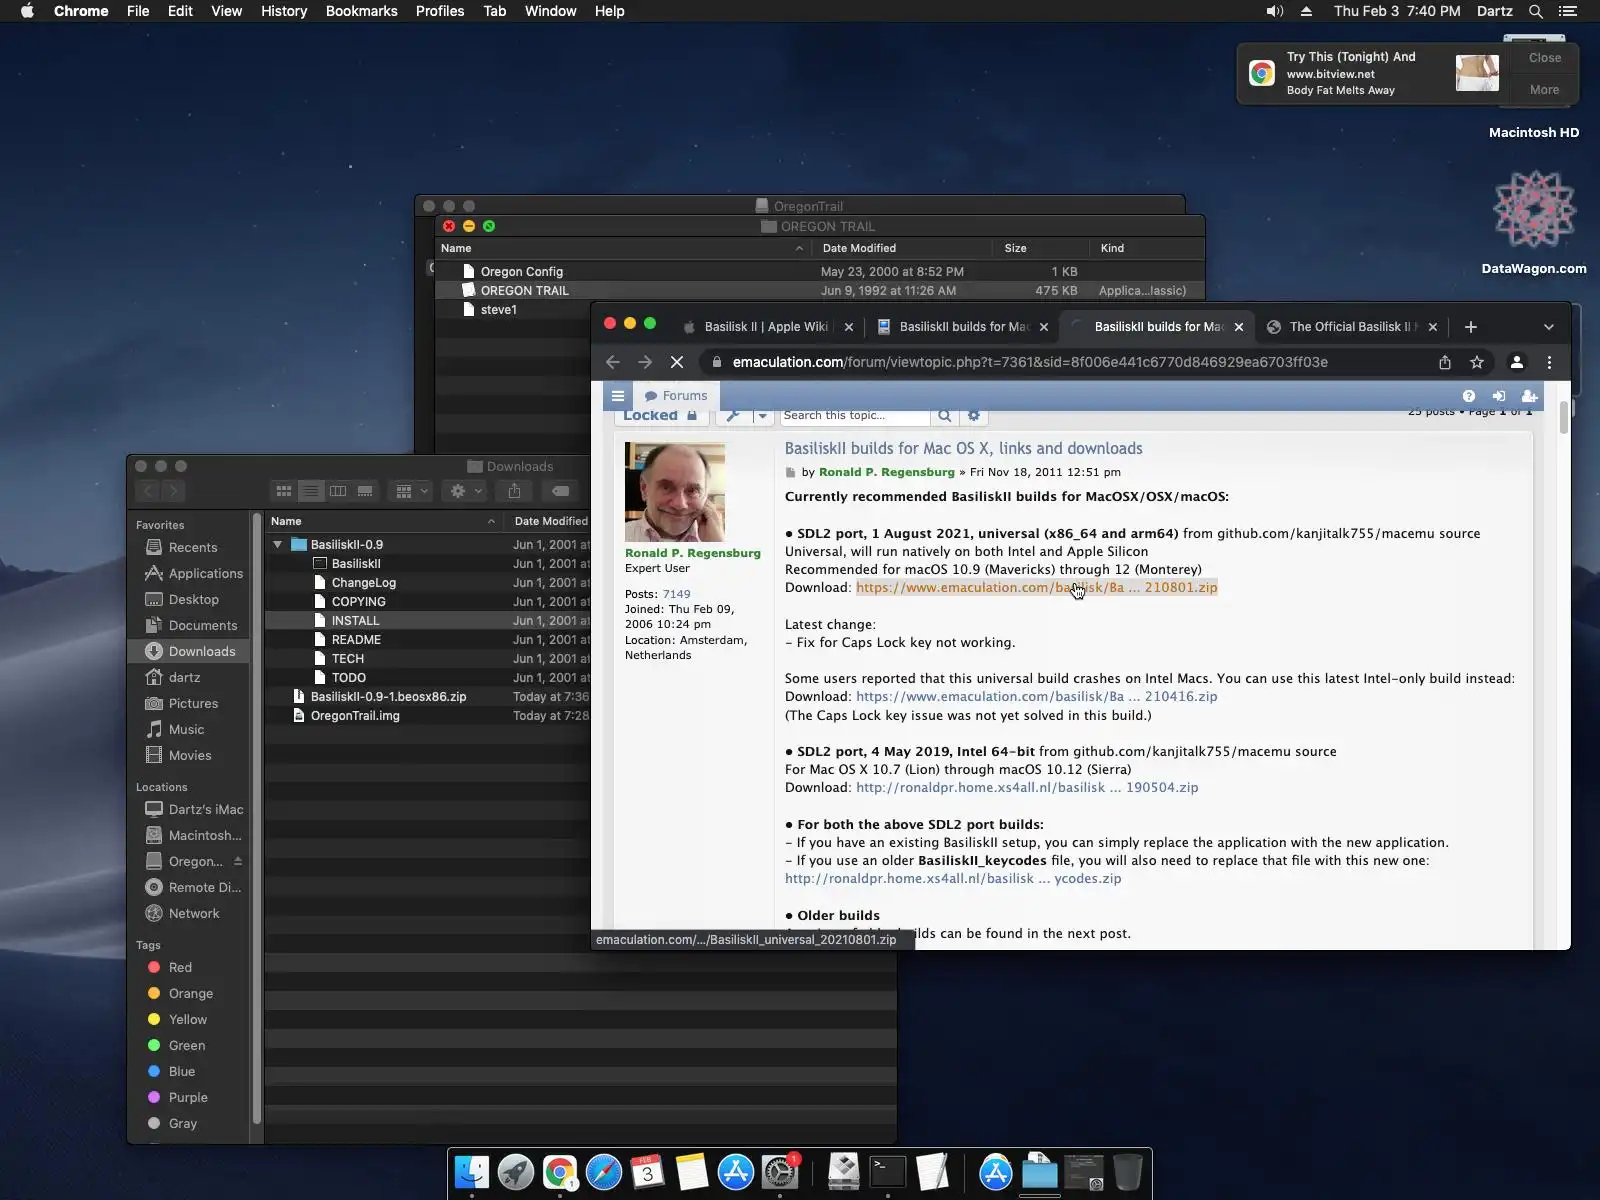The image size is (1600, 1200).
Task: Click the Chrome address bar URL
Action: (1030, 362)
